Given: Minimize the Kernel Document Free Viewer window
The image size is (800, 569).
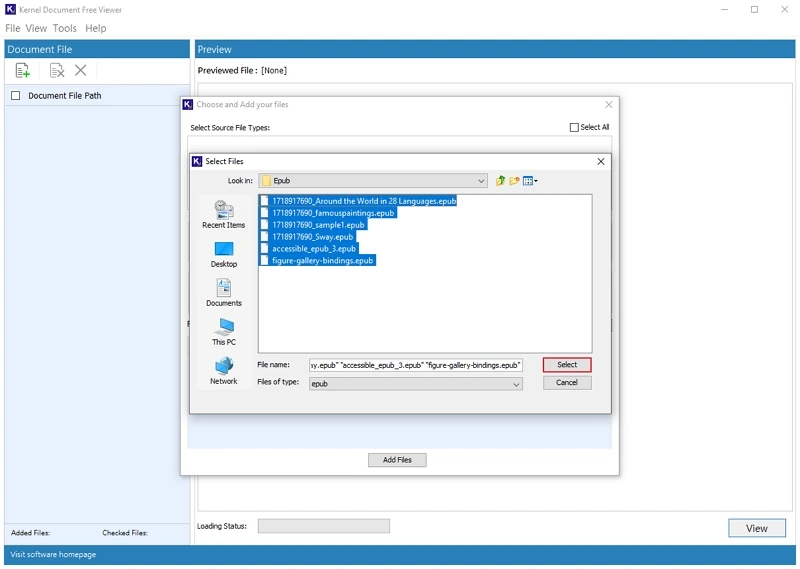Looking at the screenshot, I should coord(724,9).
